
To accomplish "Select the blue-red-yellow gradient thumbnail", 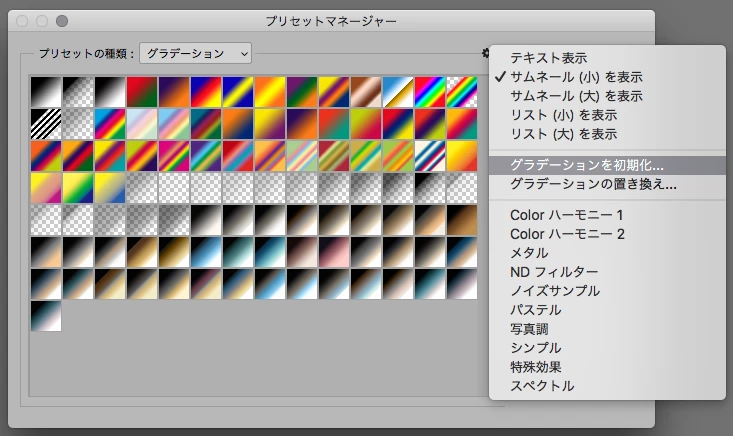I will pyautogui.click(x=206, y=92).
